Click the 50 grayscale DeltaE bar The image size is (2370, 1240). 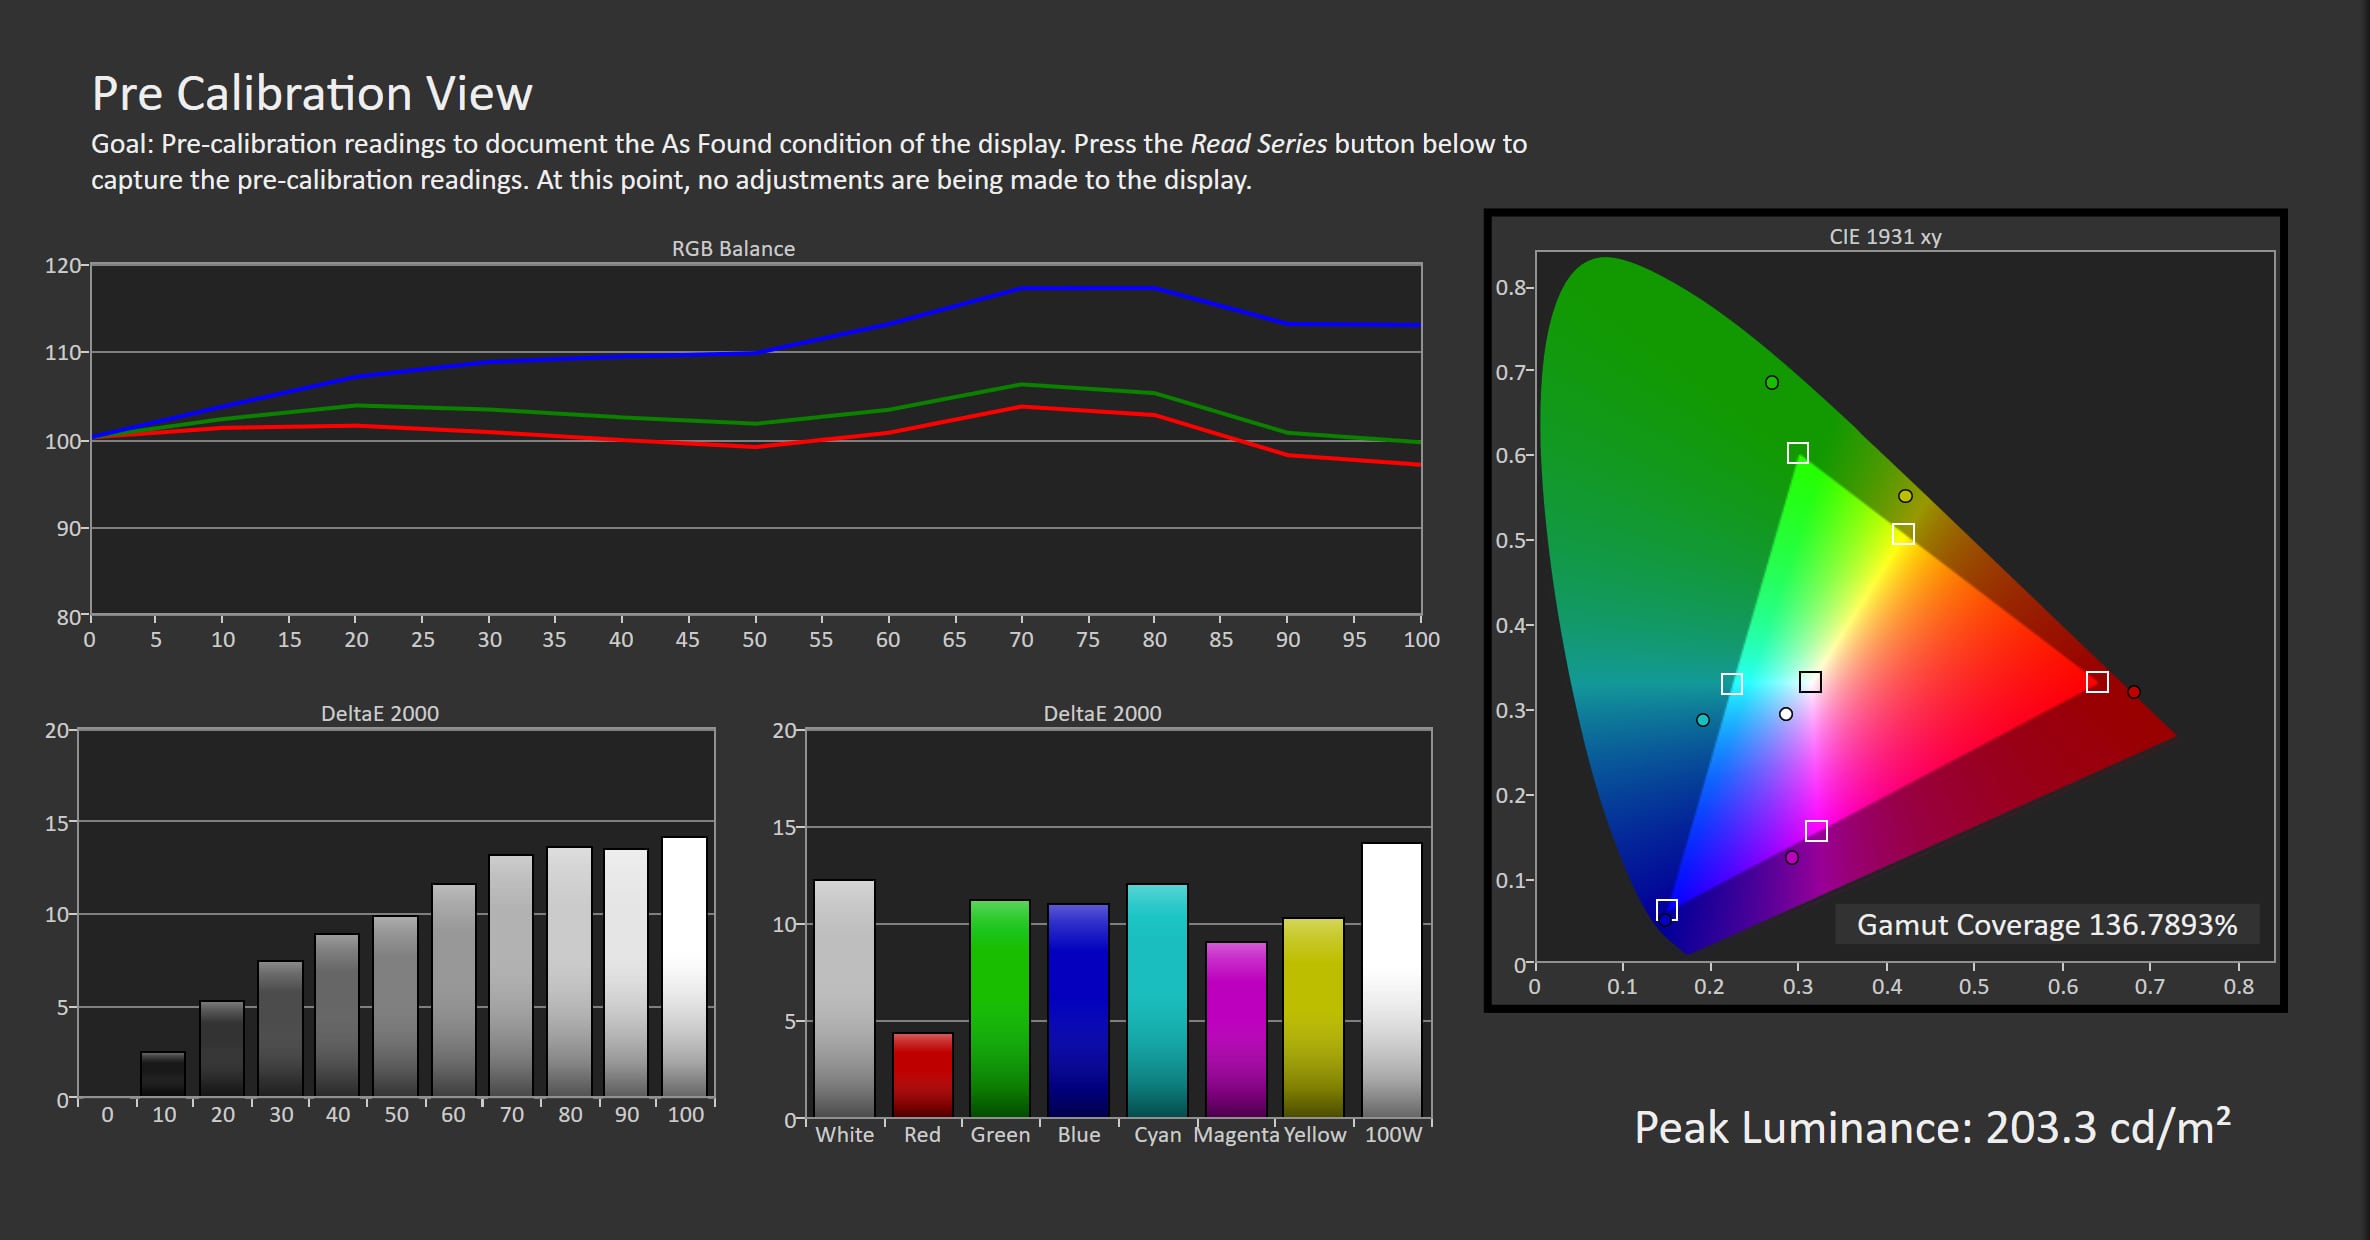395,1006
